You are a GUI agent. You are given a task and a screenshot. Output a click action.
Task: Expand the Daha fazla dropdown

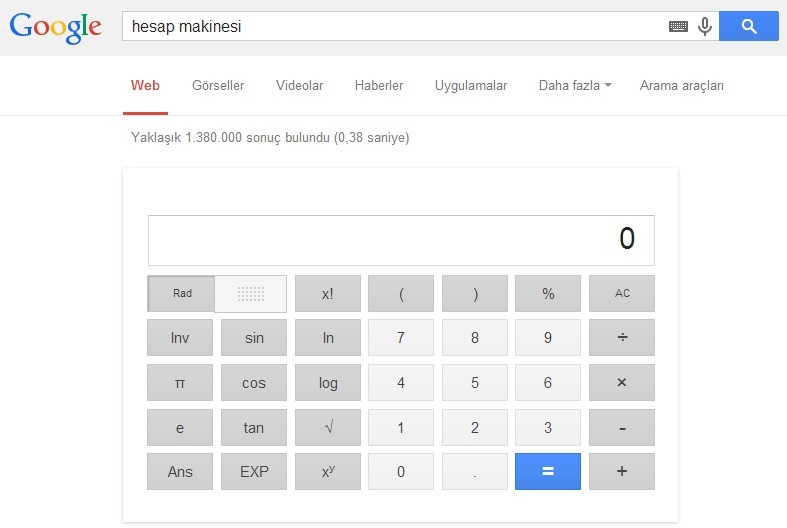coord(575,85)
